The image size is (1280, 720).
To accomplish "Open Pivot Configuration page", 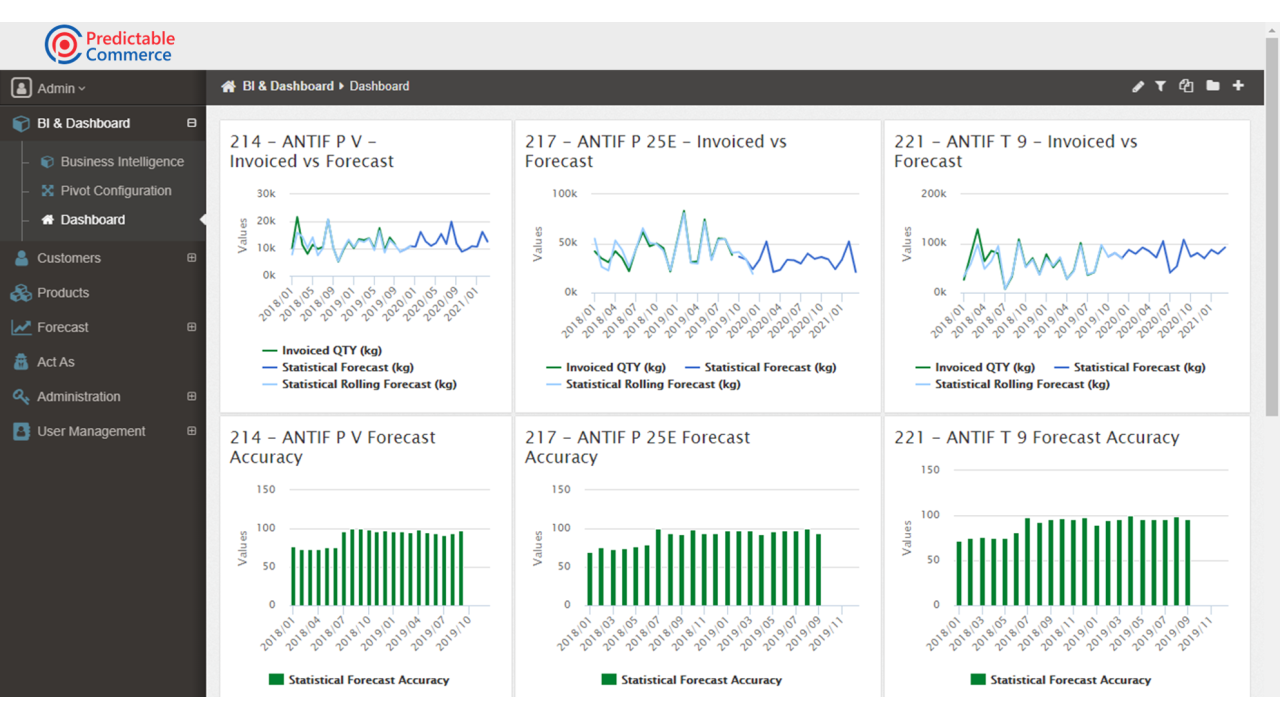I will [116, 190].
